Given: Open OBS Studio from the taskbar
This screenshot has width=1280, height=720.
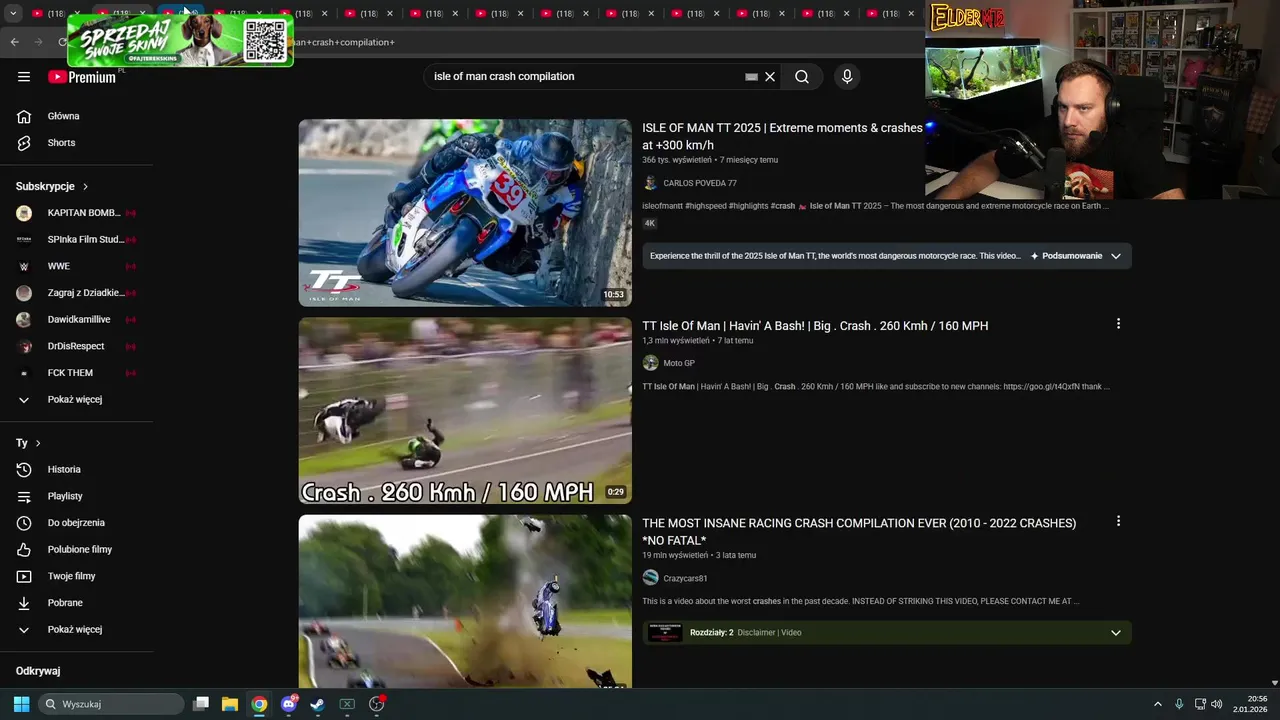Looking at the screenshot, I should [377, 704].
